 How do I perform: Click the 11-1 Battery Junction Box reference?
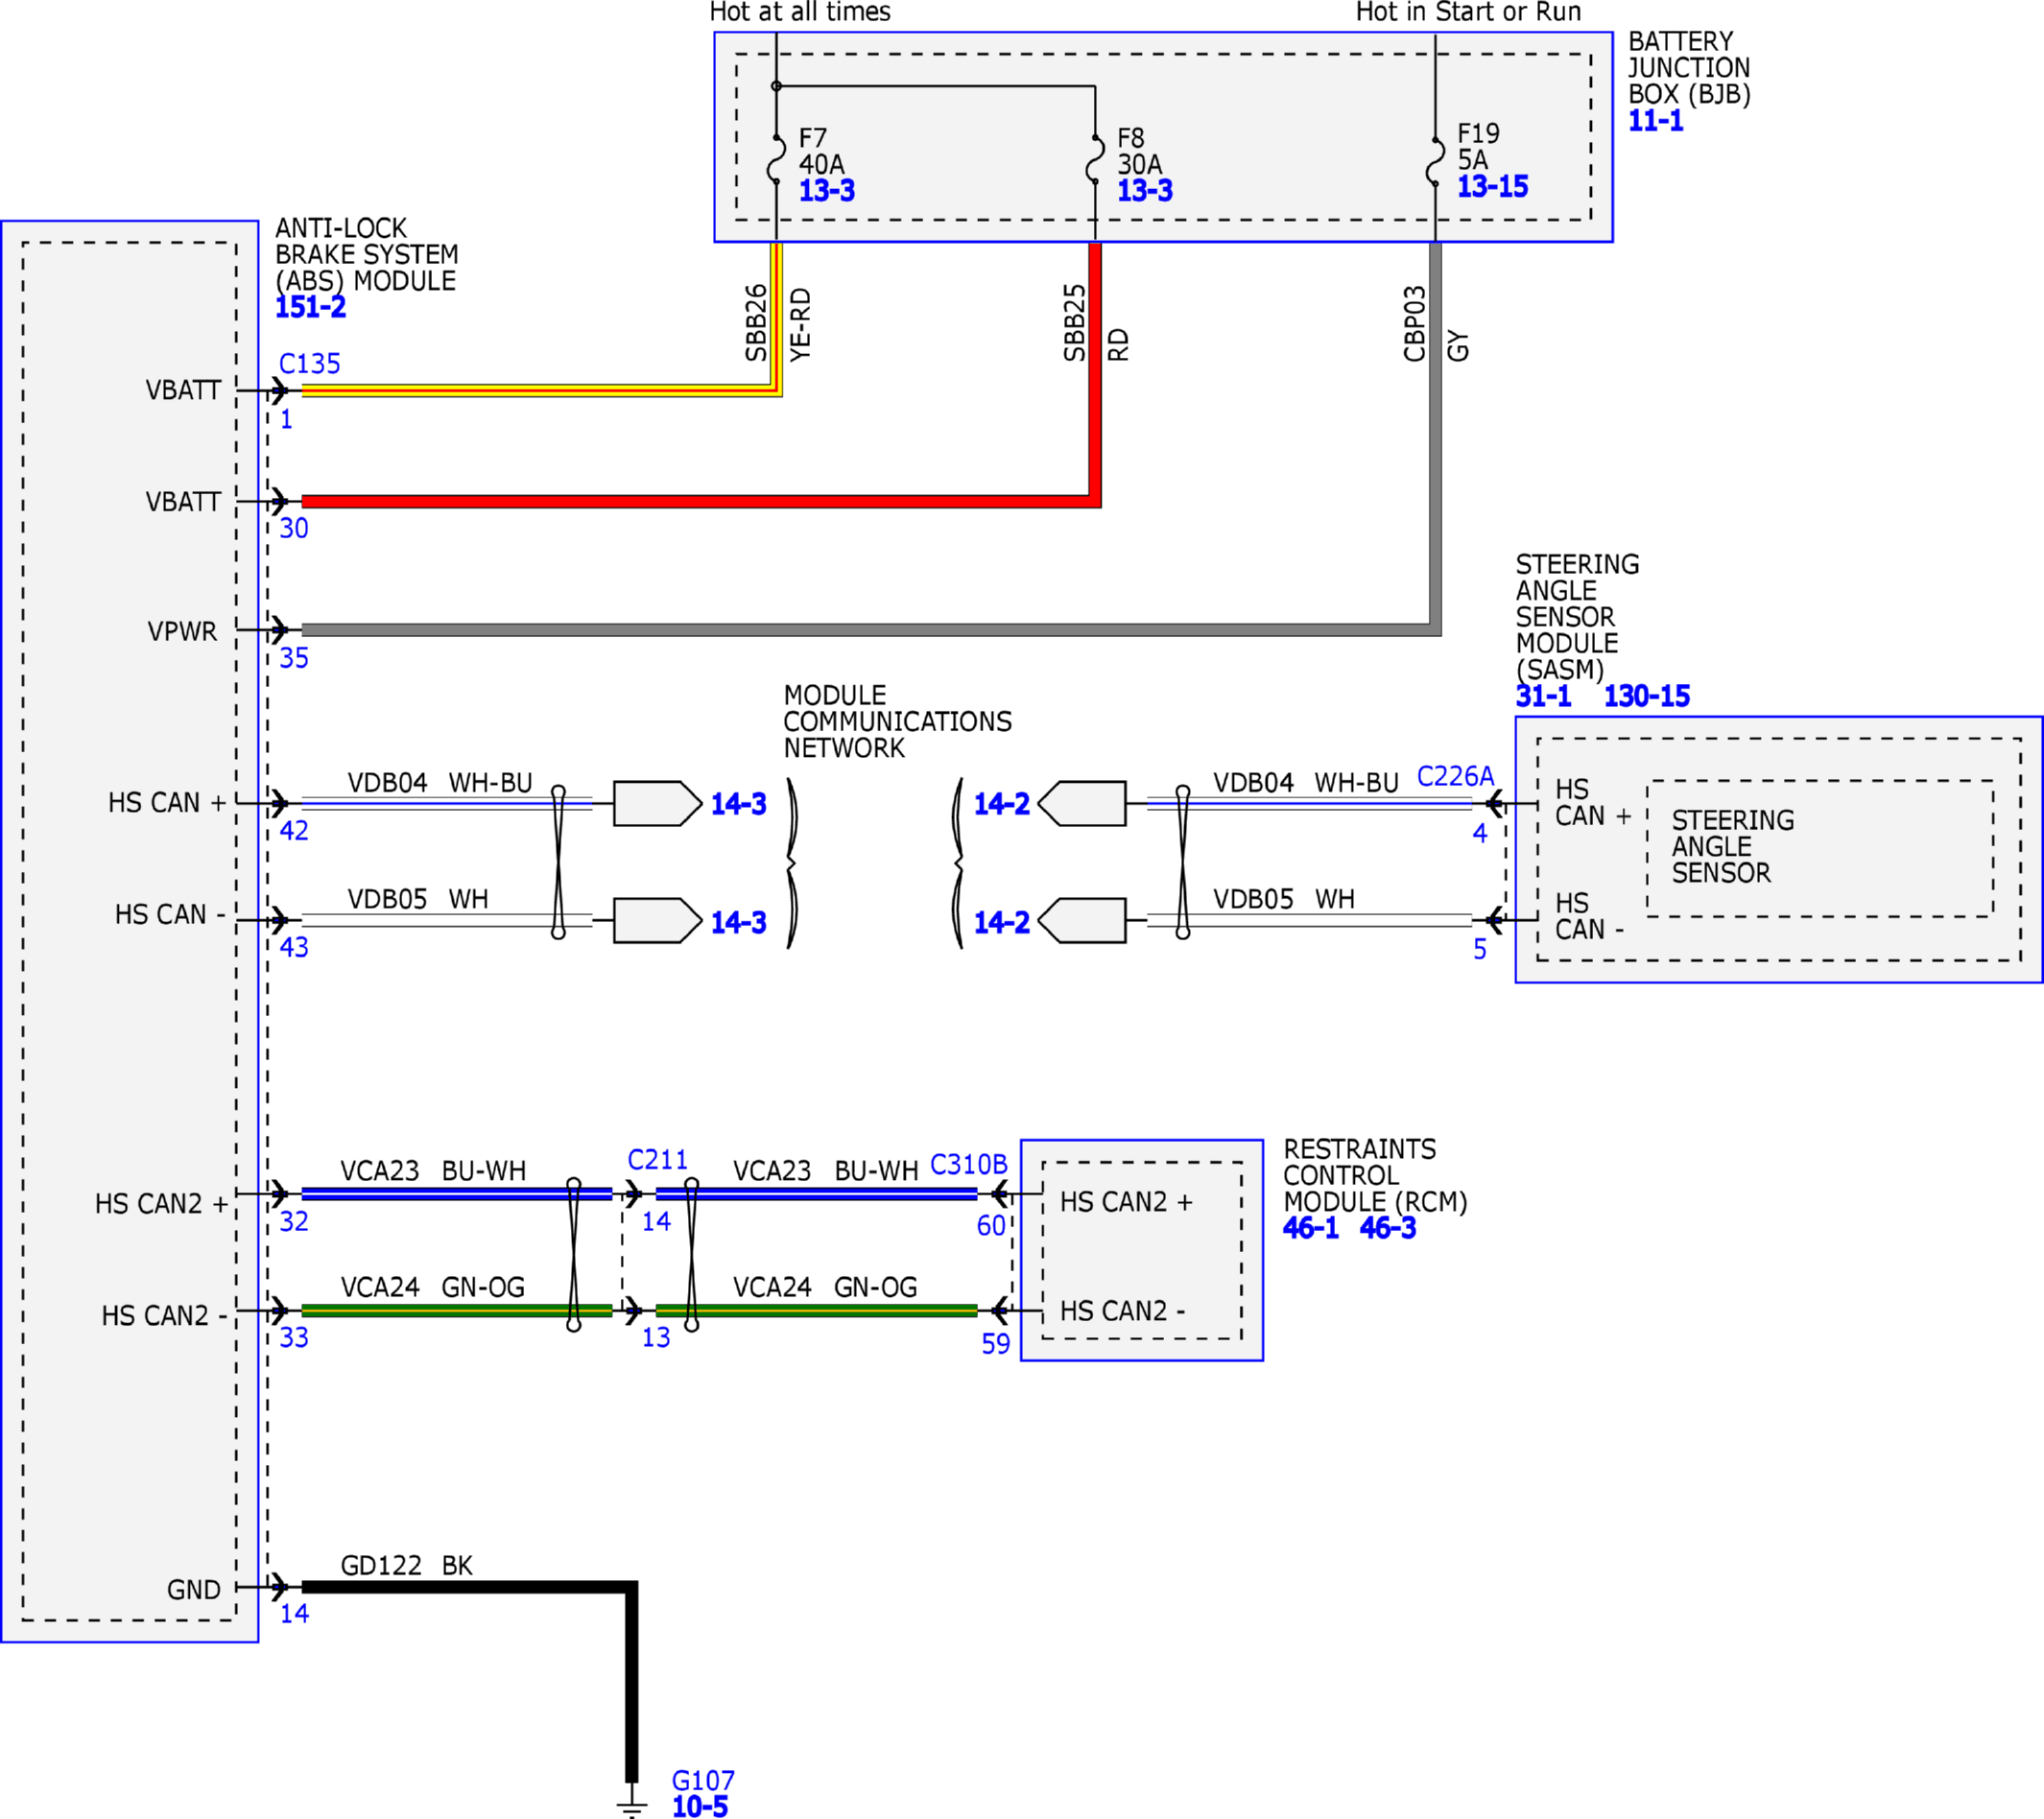coord(1655,121)
